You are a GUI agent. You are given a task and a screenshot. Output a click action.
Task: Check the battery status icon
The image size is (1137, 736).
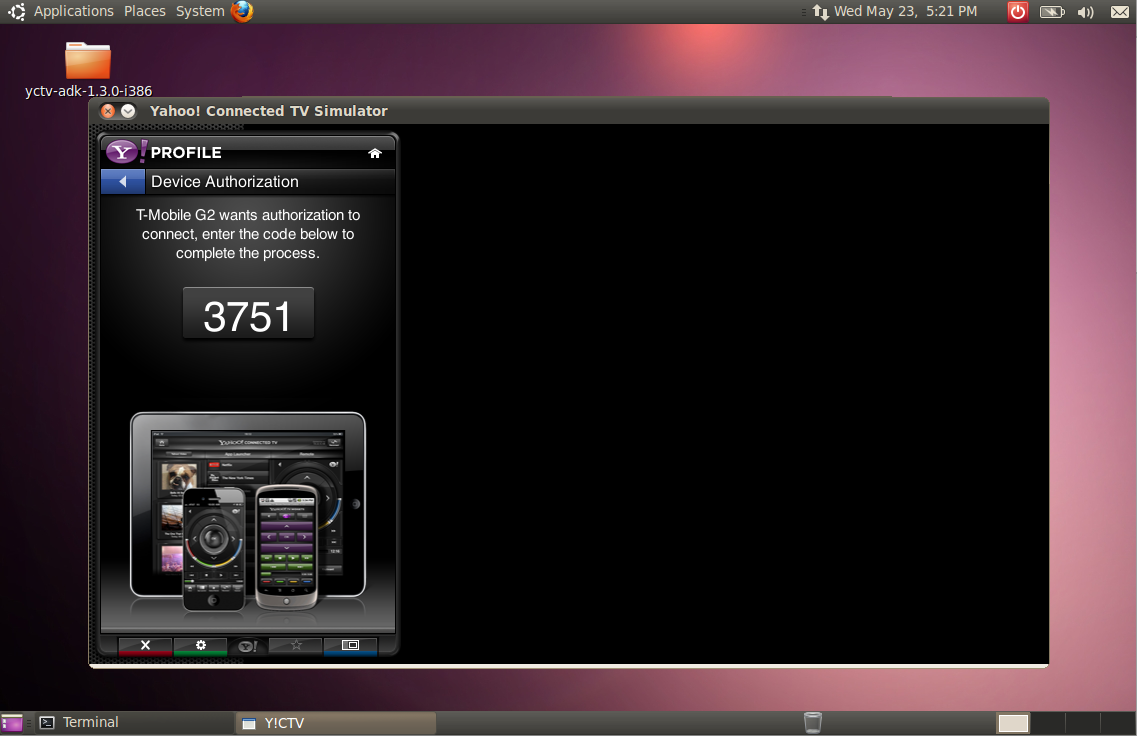click(1052, 12)
